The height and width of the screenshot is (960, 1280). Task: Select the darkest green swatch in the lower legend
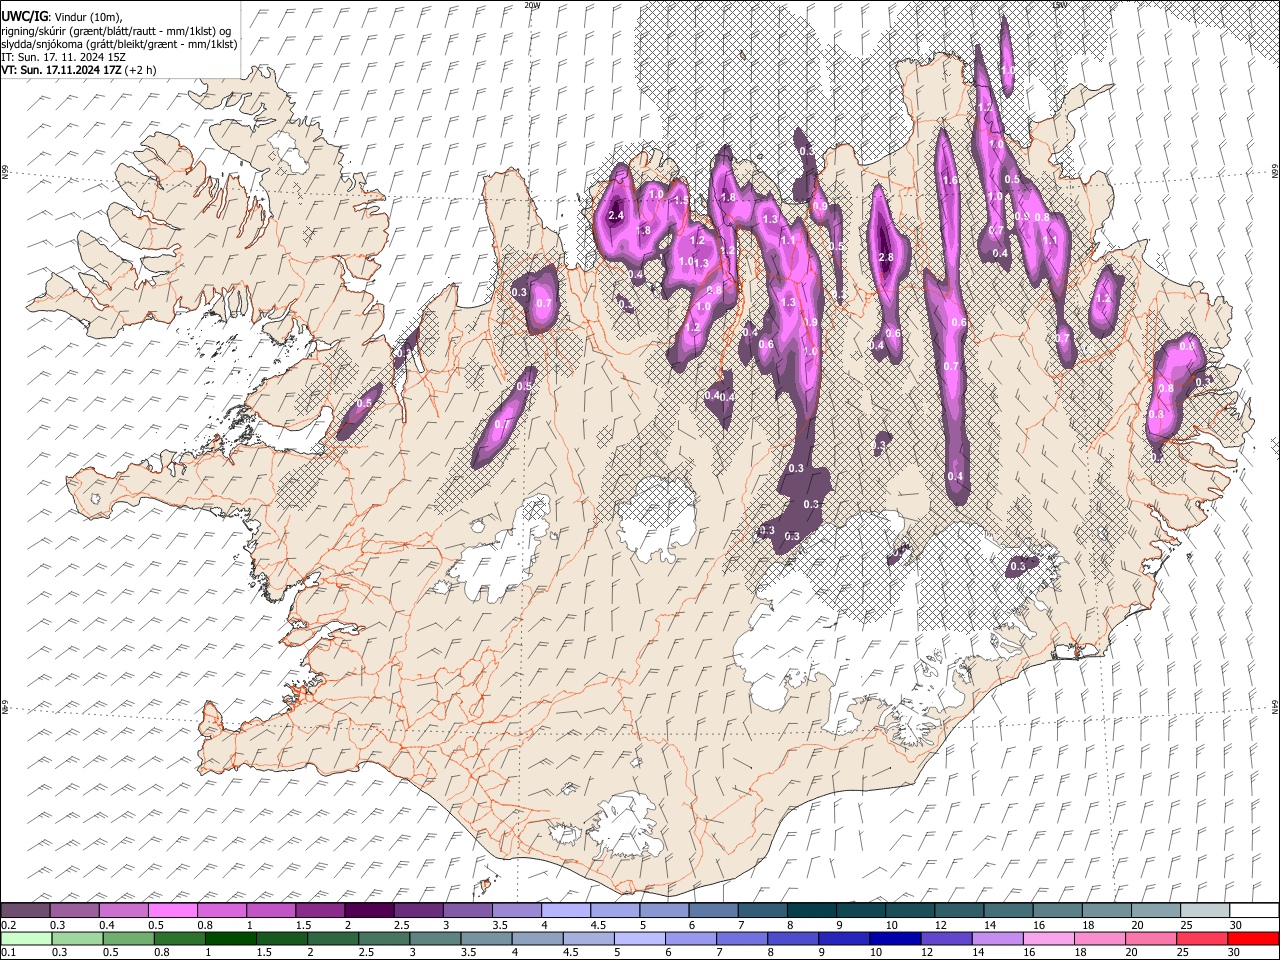coord(231,938)
